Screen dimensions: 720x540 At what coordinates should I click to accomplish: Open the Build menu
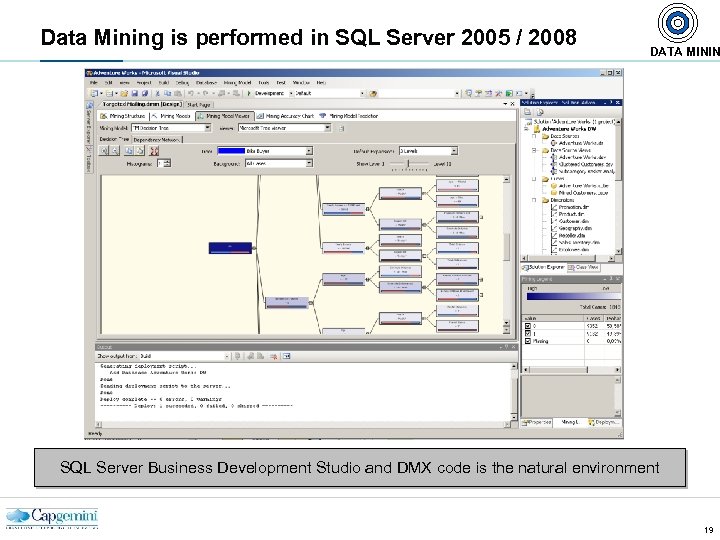[163, 83]
